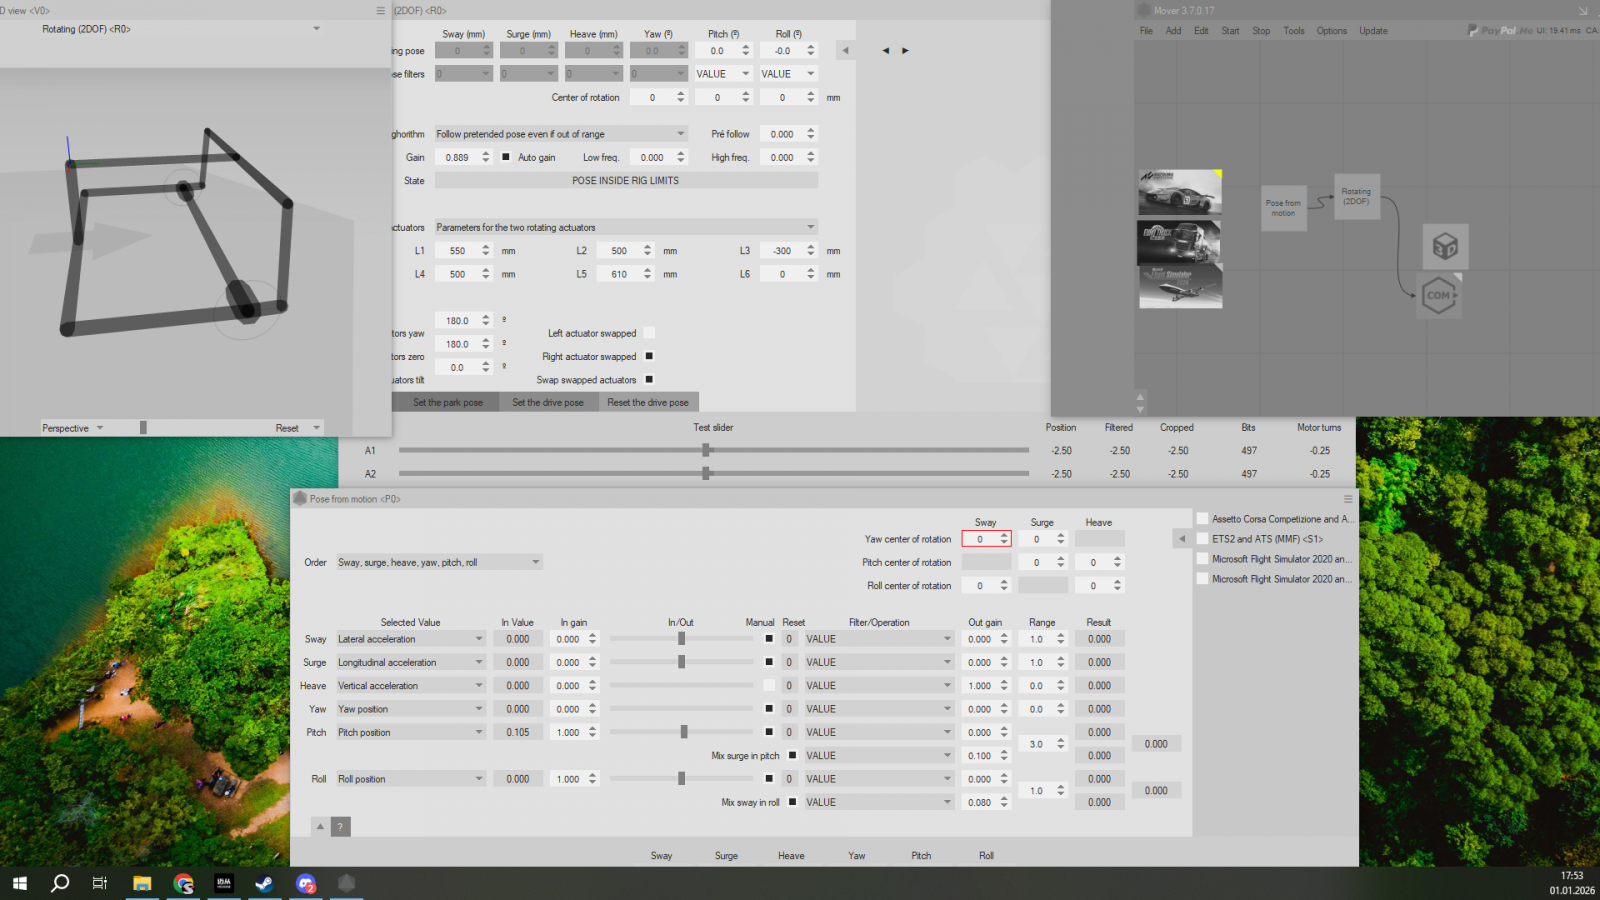Toggle the Auto gain checkbox
Viewport: 1600px width, 900px height.
point(506,157)
